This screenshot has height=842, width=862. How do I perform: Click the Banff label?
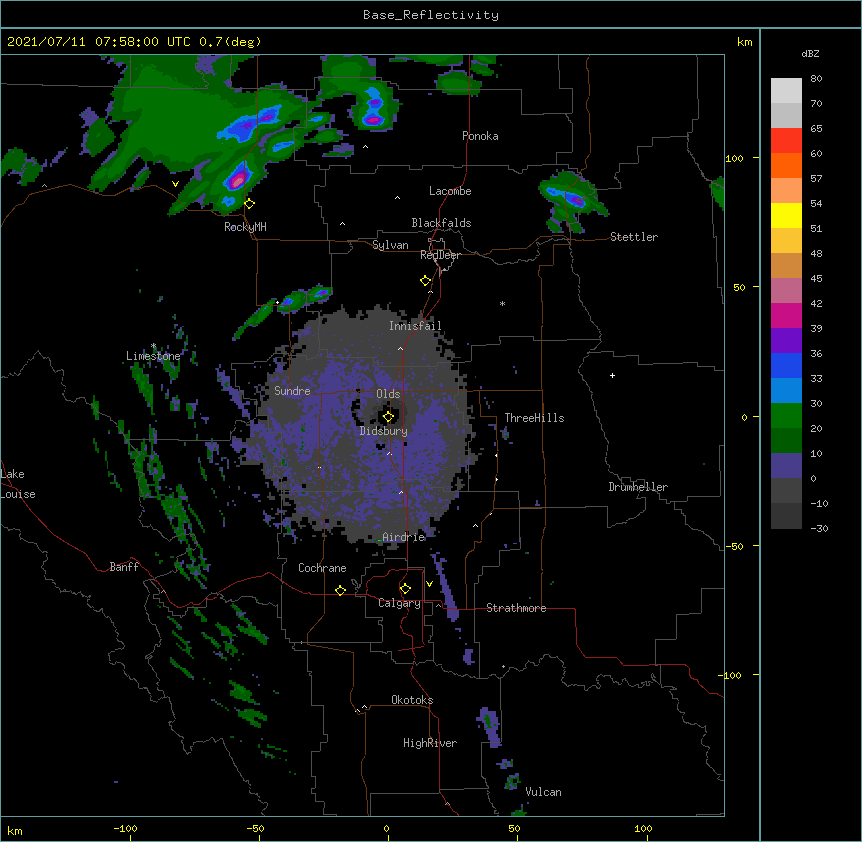pos(124,567)
